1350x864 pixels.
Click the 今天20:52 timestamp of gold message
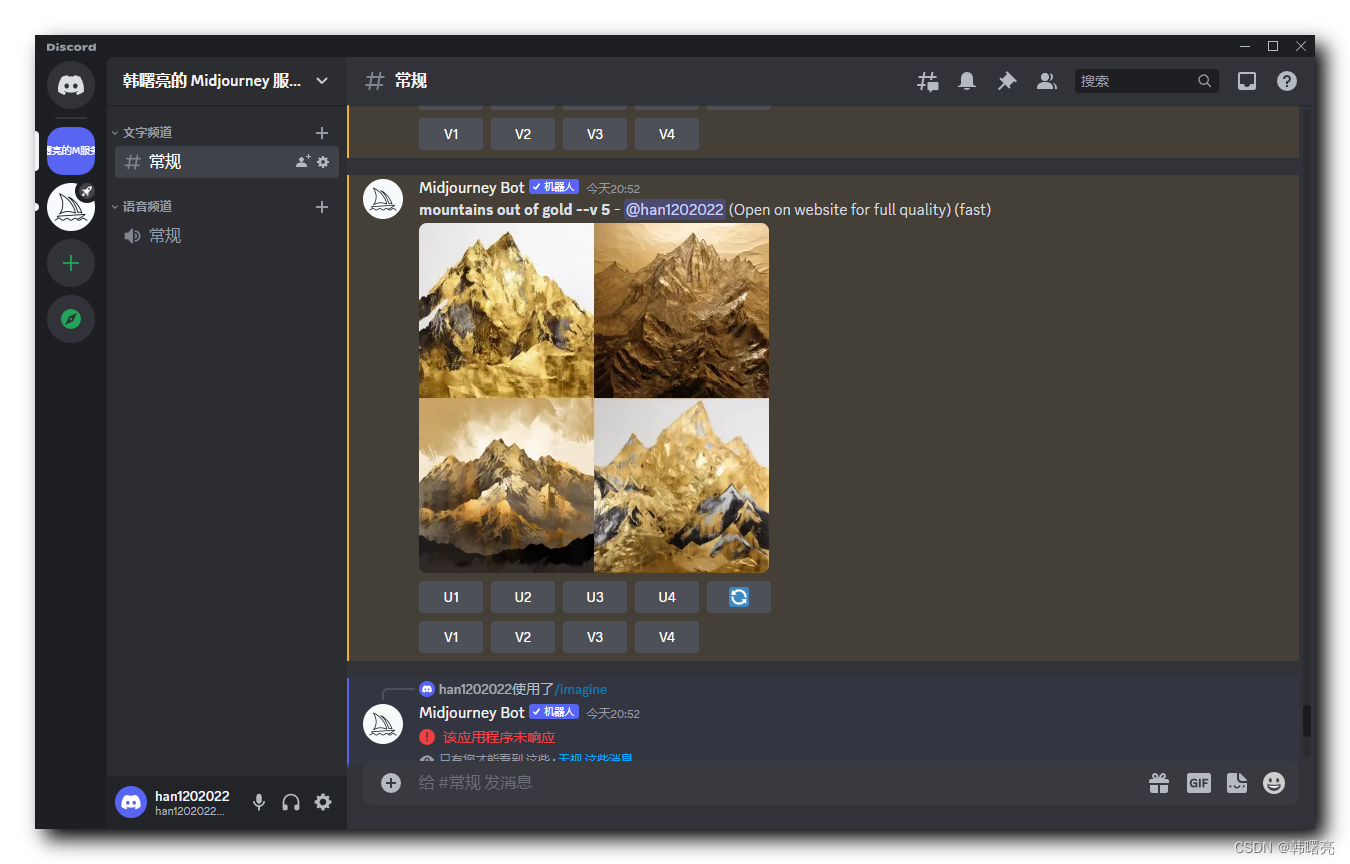coord(613,189)
